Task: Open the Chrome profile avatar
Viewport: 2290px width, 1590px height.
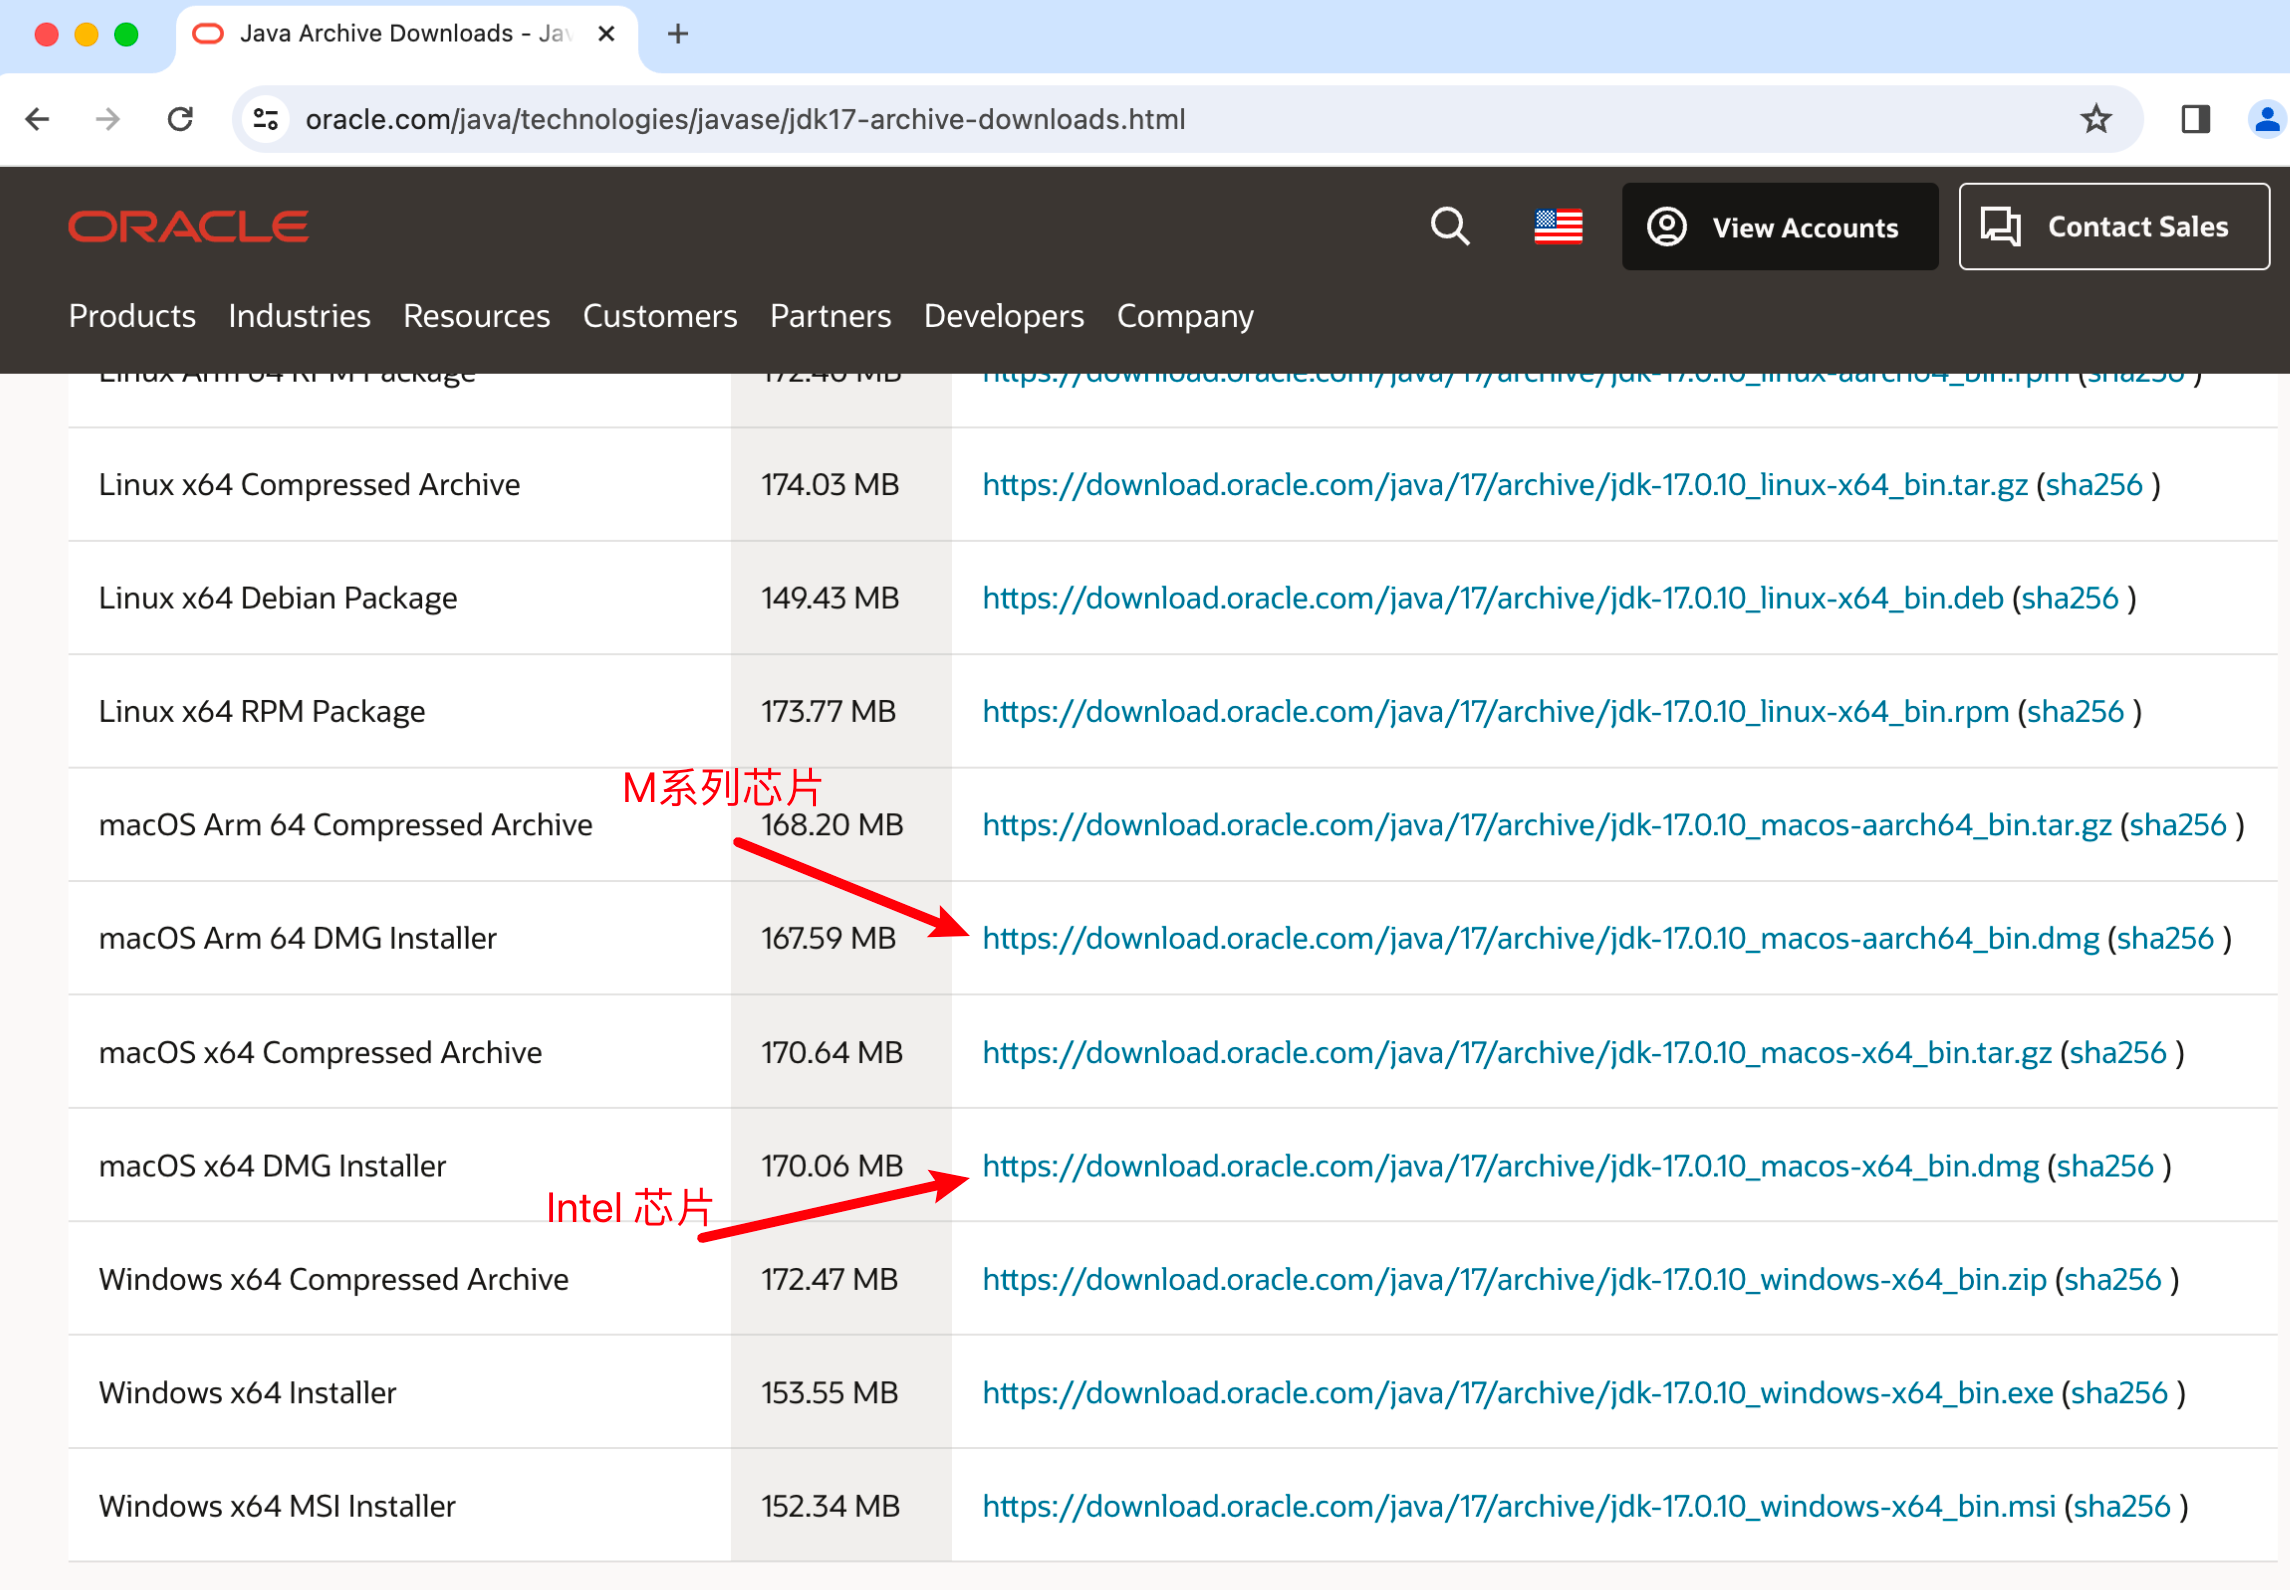Action: coord(2266,119)
